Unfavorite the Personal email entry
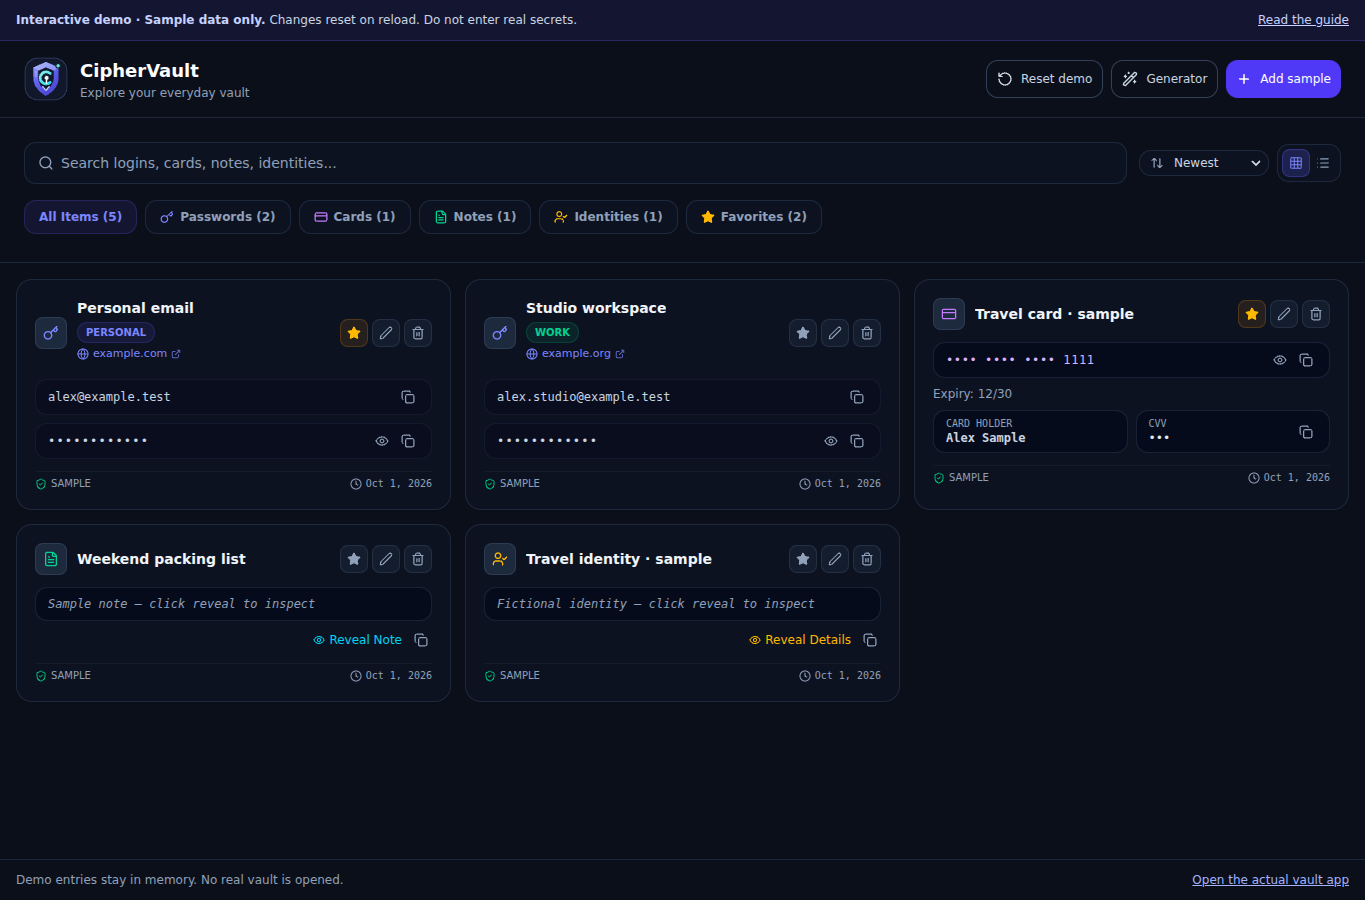Image resolution: width=1365 pixels, height=900 pixels. pyautogui.click(x=354, y=333)
